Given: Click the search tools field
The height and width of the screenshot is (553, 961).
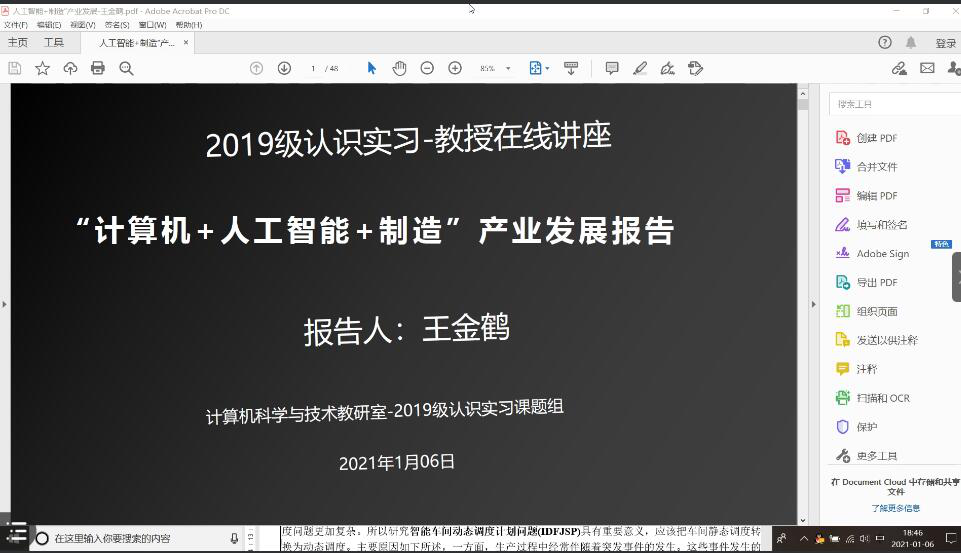Looking at the screenshot, I should pyautogui.click(x=890, y=104).
